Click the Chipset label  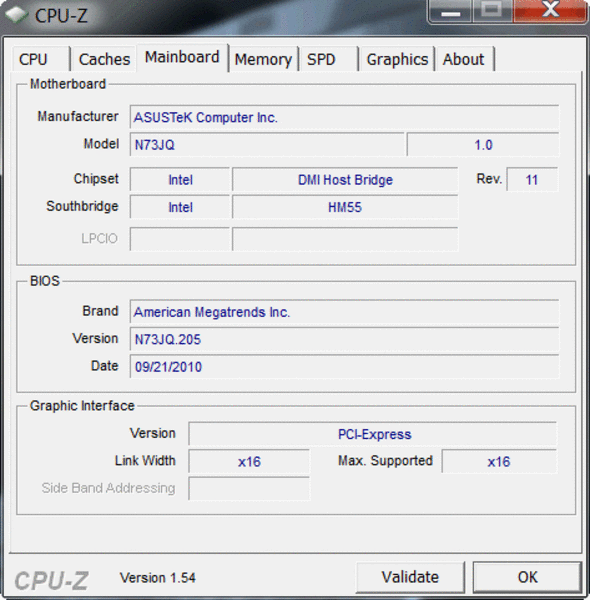96,179
